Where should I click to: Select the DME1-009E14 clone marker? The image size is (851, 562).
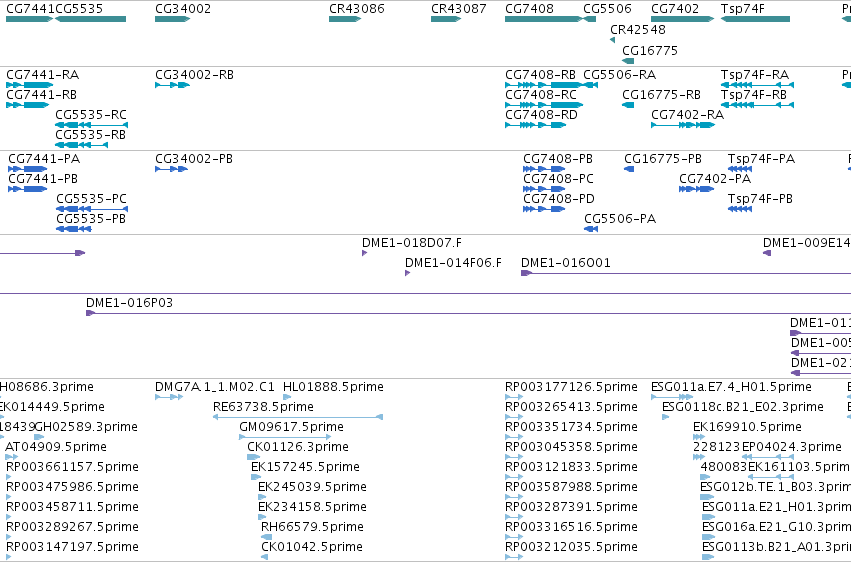point(767,253)
